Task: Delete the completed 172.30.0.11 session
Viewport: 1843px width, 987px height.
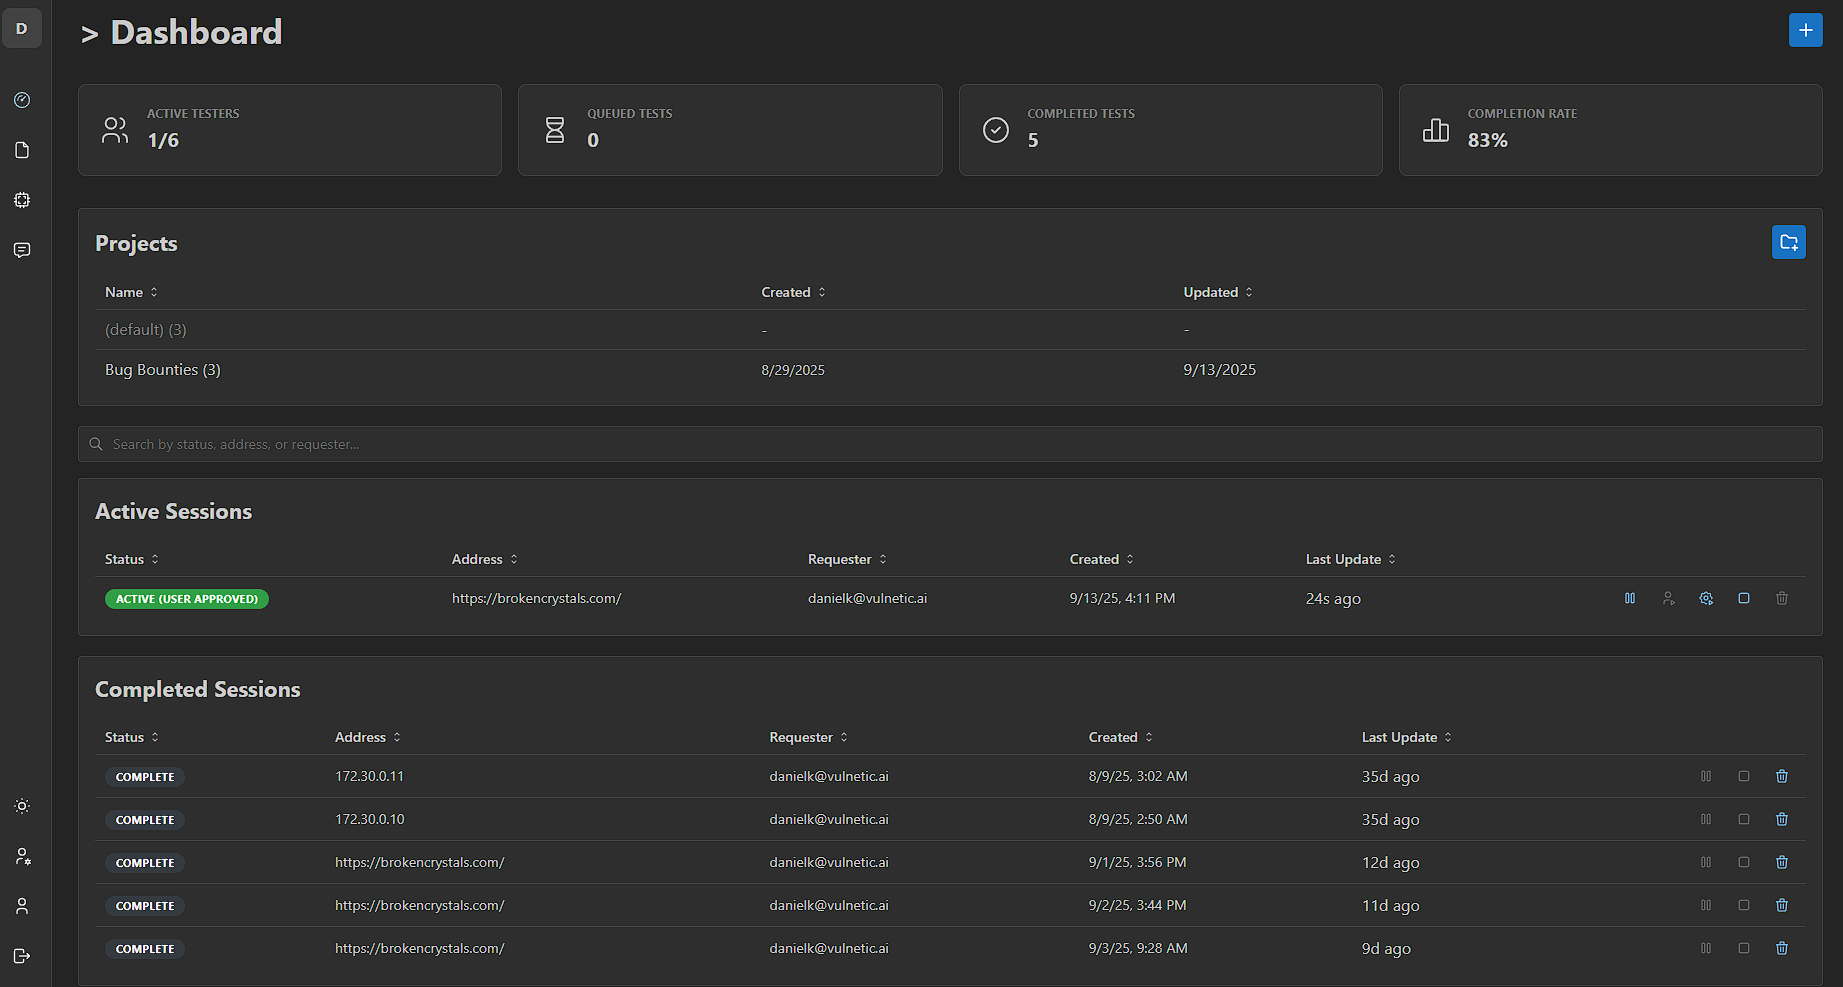Action: point(1782,777)
